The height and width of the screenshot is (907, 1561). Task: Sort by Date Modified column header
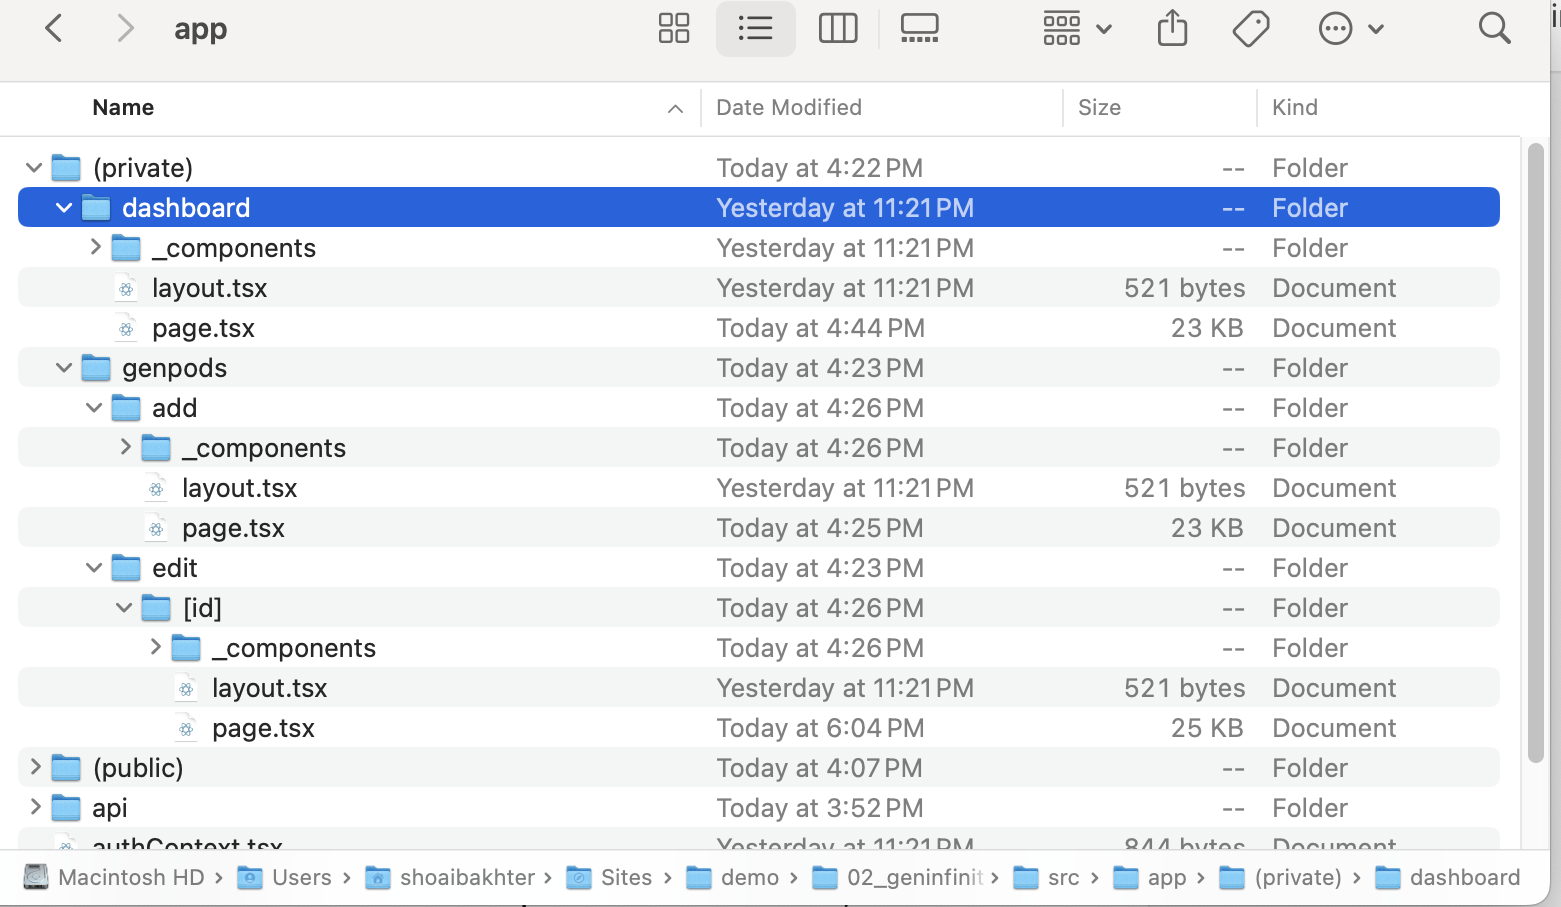coord(788,107)
